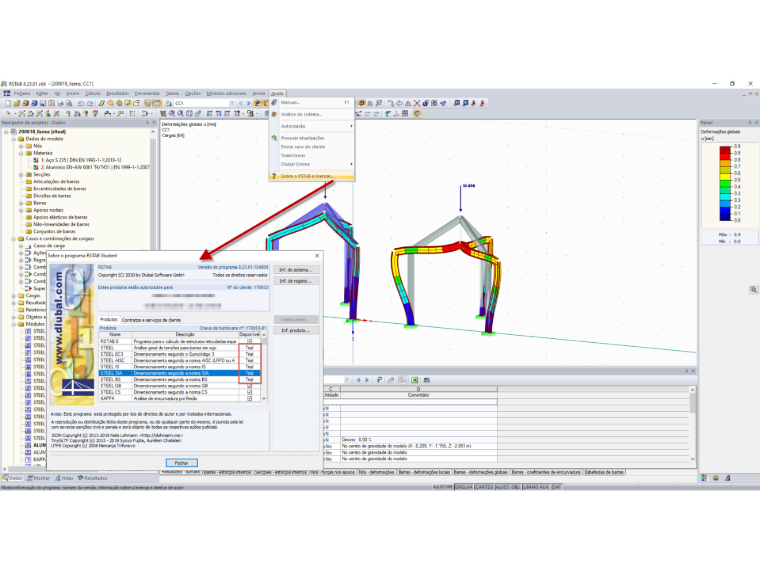The height and width of the screenshot is (570, 760).
Task: Open the Cálculo menu
Action: coord(93,94)
